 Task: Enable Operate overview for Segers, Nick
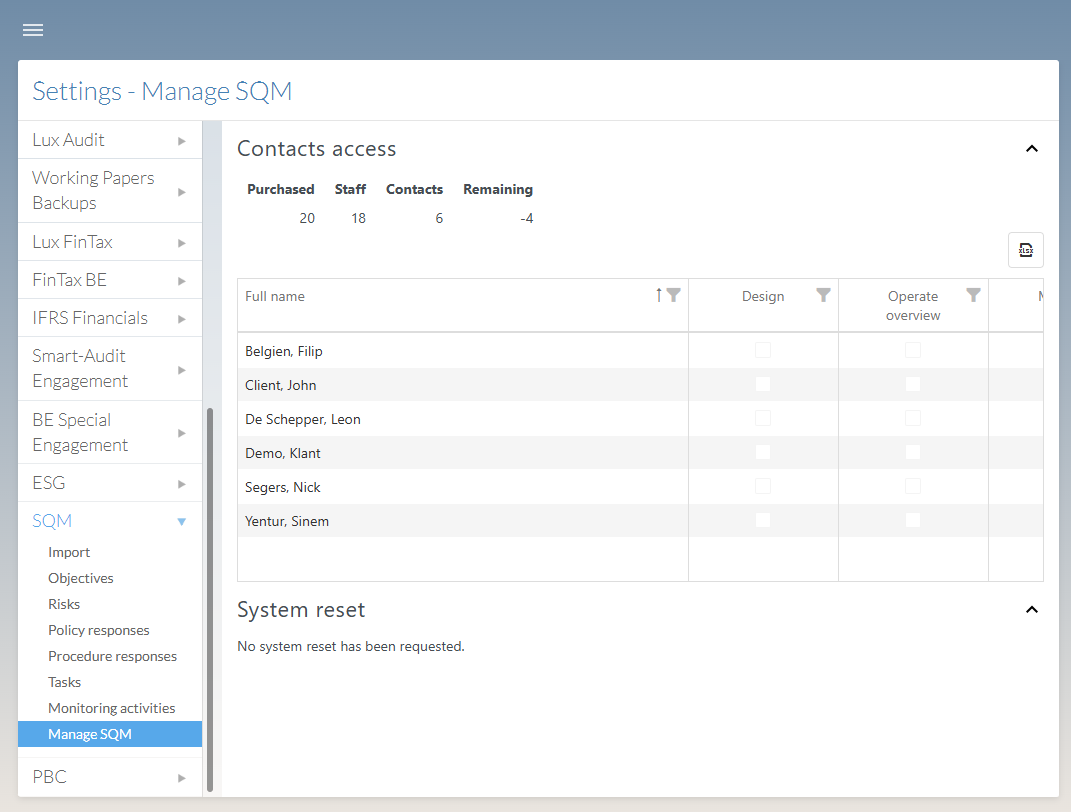tap(913, 486)
